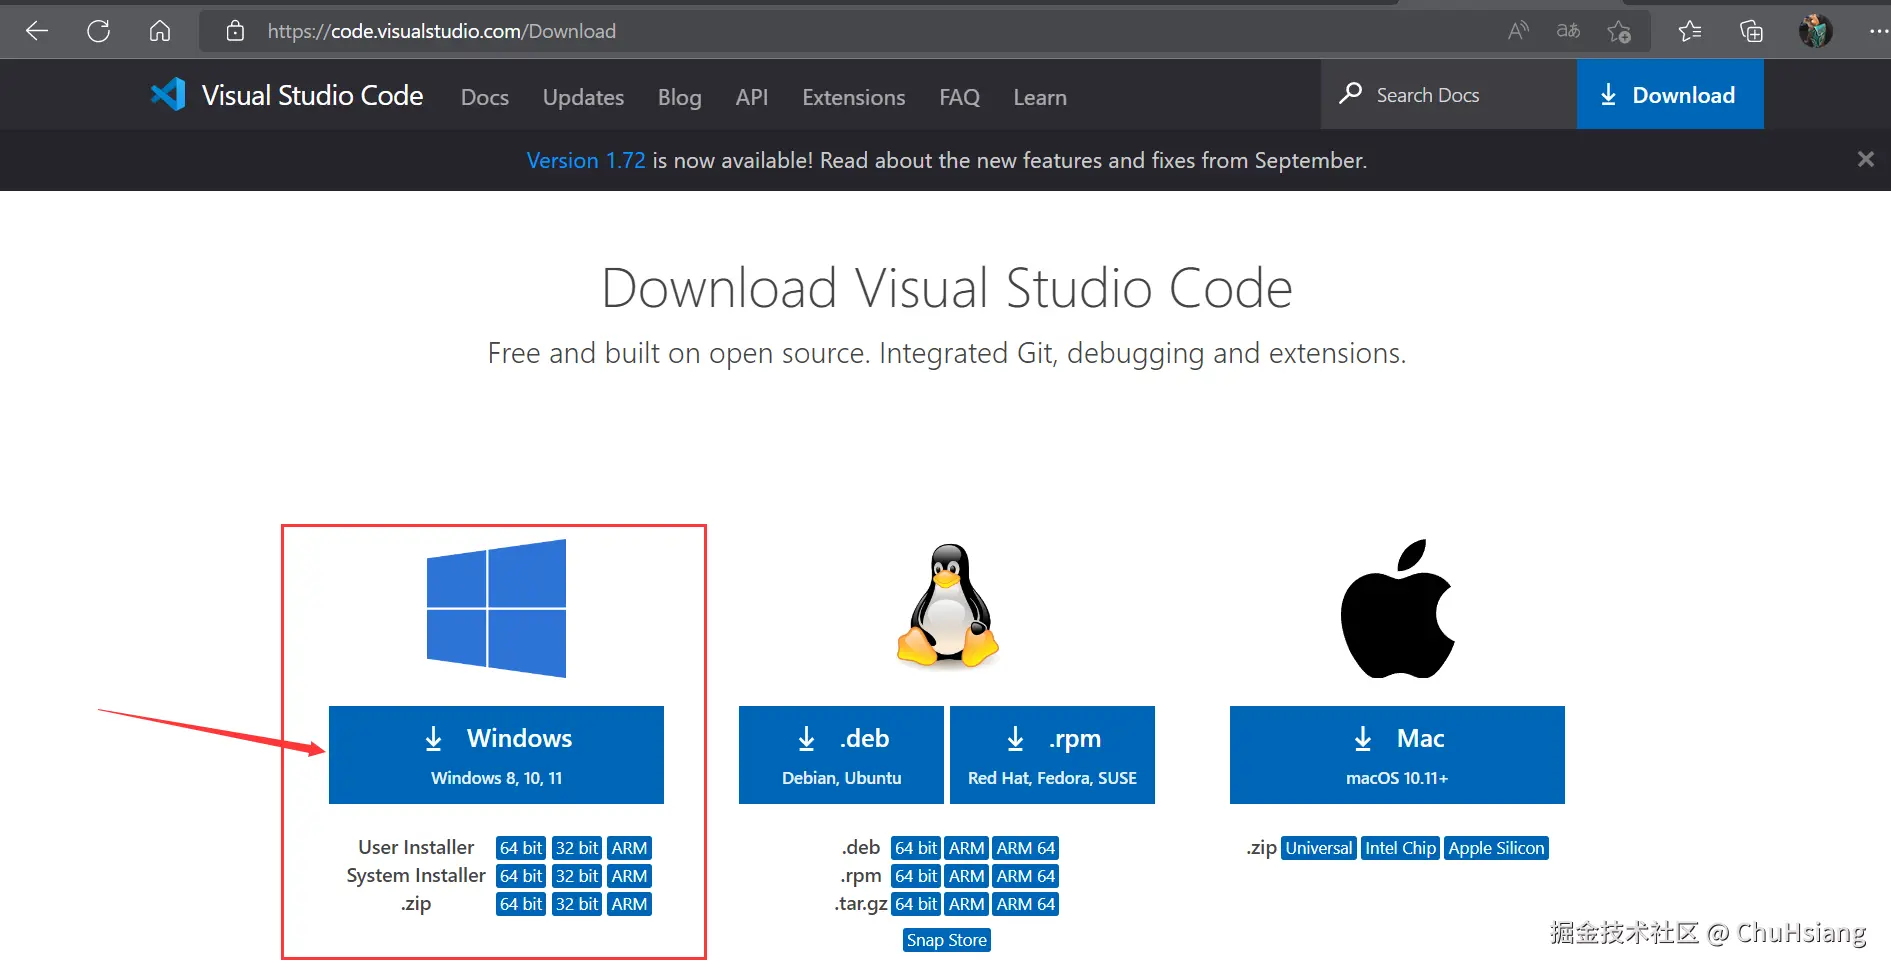Viewport: 1891px width, 974px height.
Task: Open the browser home page icon
Action: (x=160, y=31)
